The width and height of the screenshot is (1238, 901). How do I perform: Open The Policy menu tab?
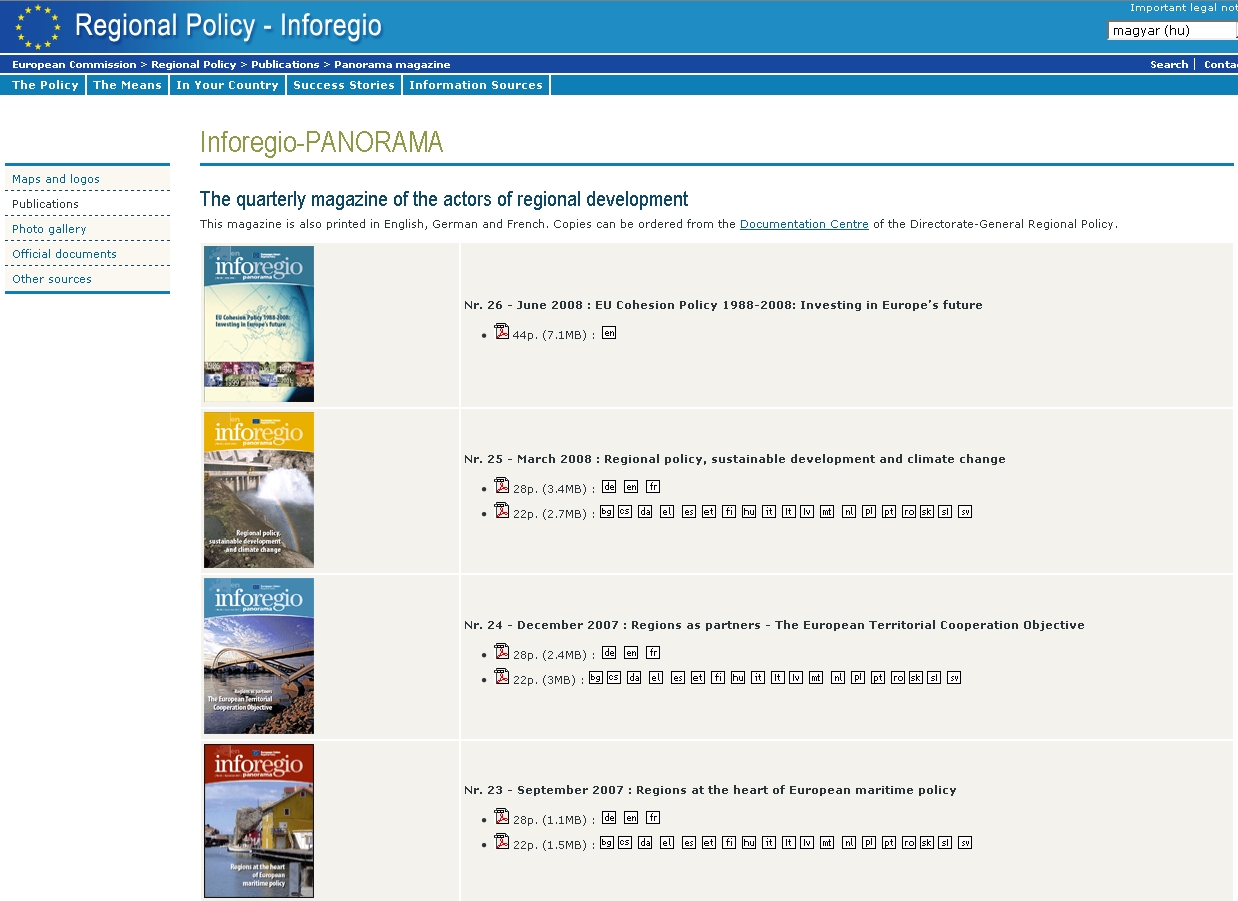coord(45,85)
